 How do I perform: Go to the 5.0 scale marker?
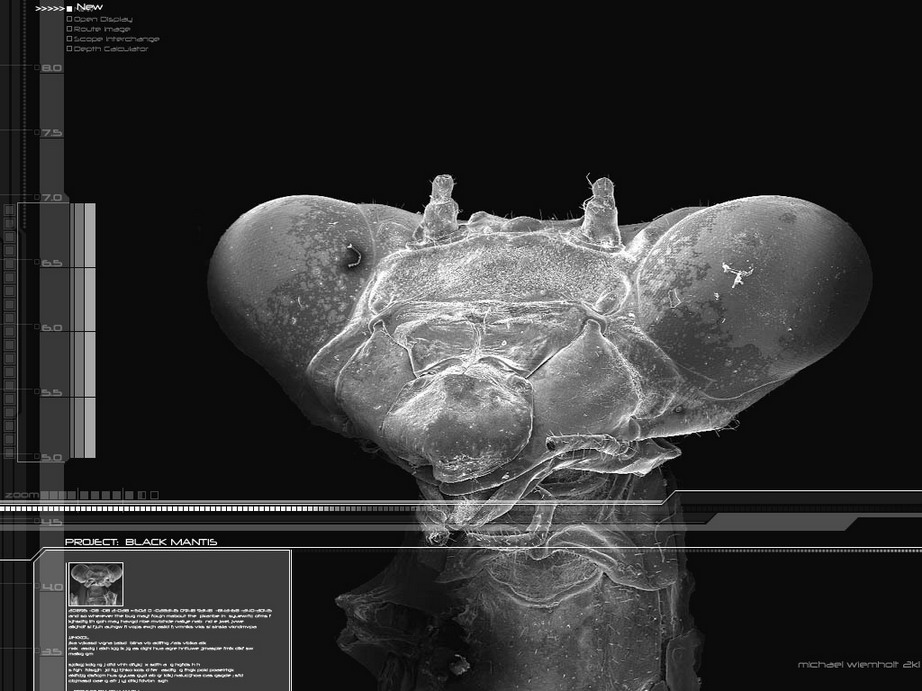tap(52, 458)
